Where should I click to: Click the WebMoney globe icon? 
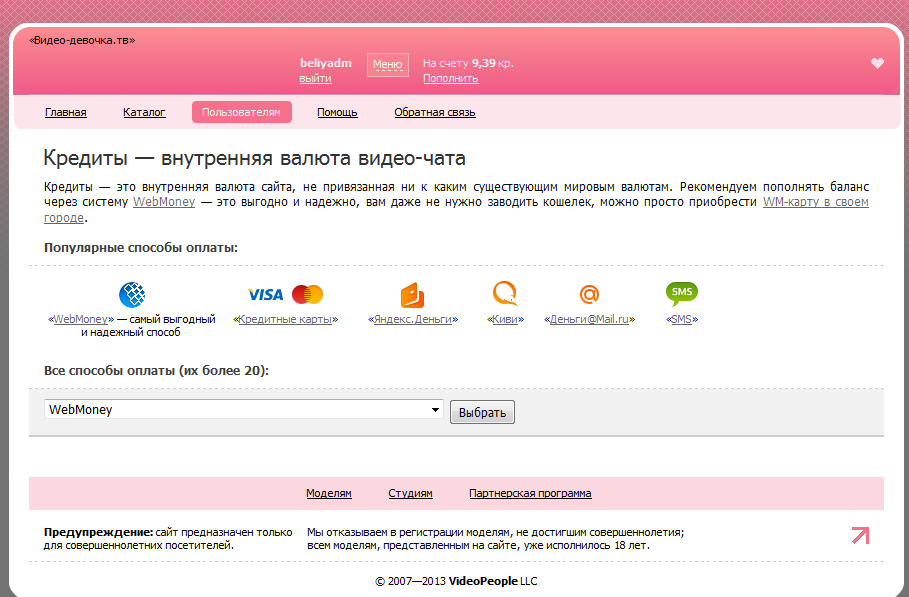(132, 294)
